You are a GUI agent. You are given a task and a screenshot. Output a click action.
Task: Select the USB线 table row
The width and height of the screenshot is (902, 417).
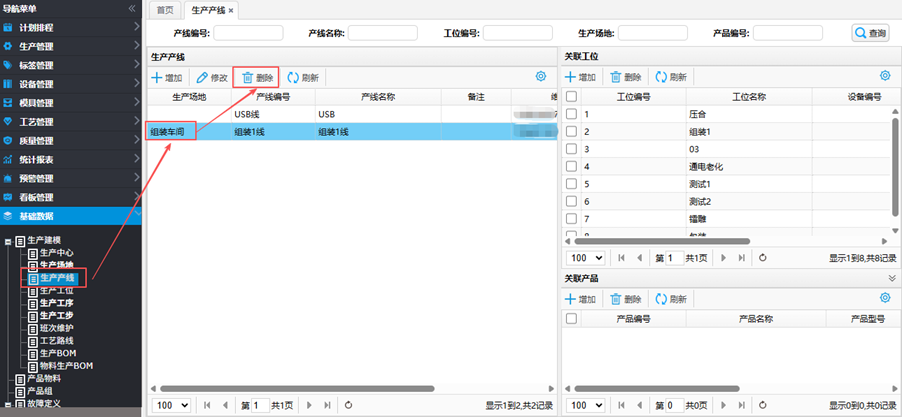(352, 114)
